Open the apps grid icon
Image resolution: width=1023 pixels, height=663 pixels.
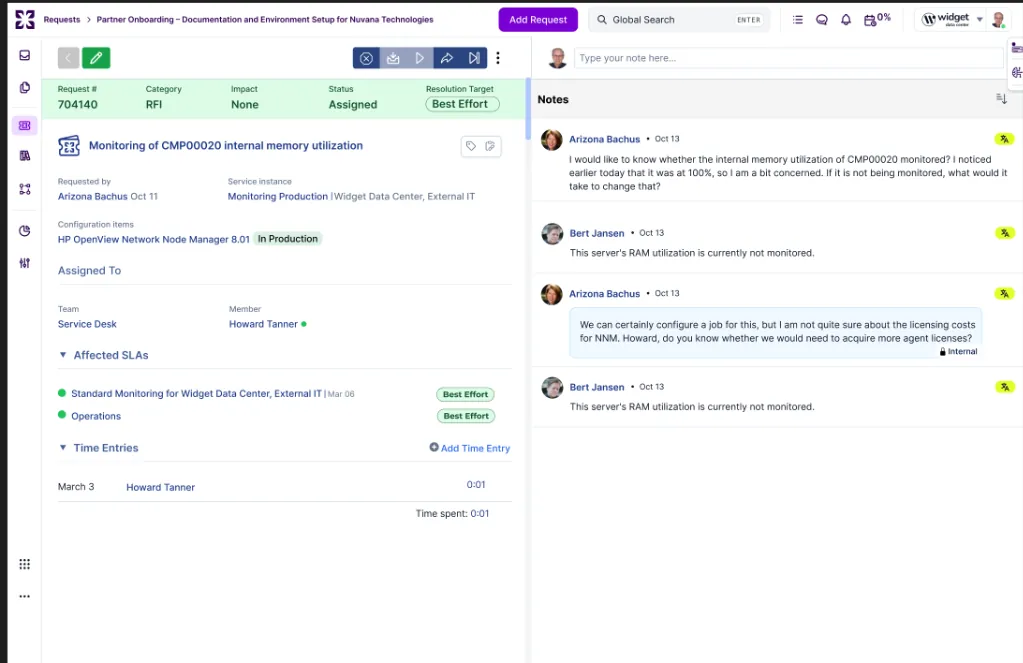[x=25, y=564]
